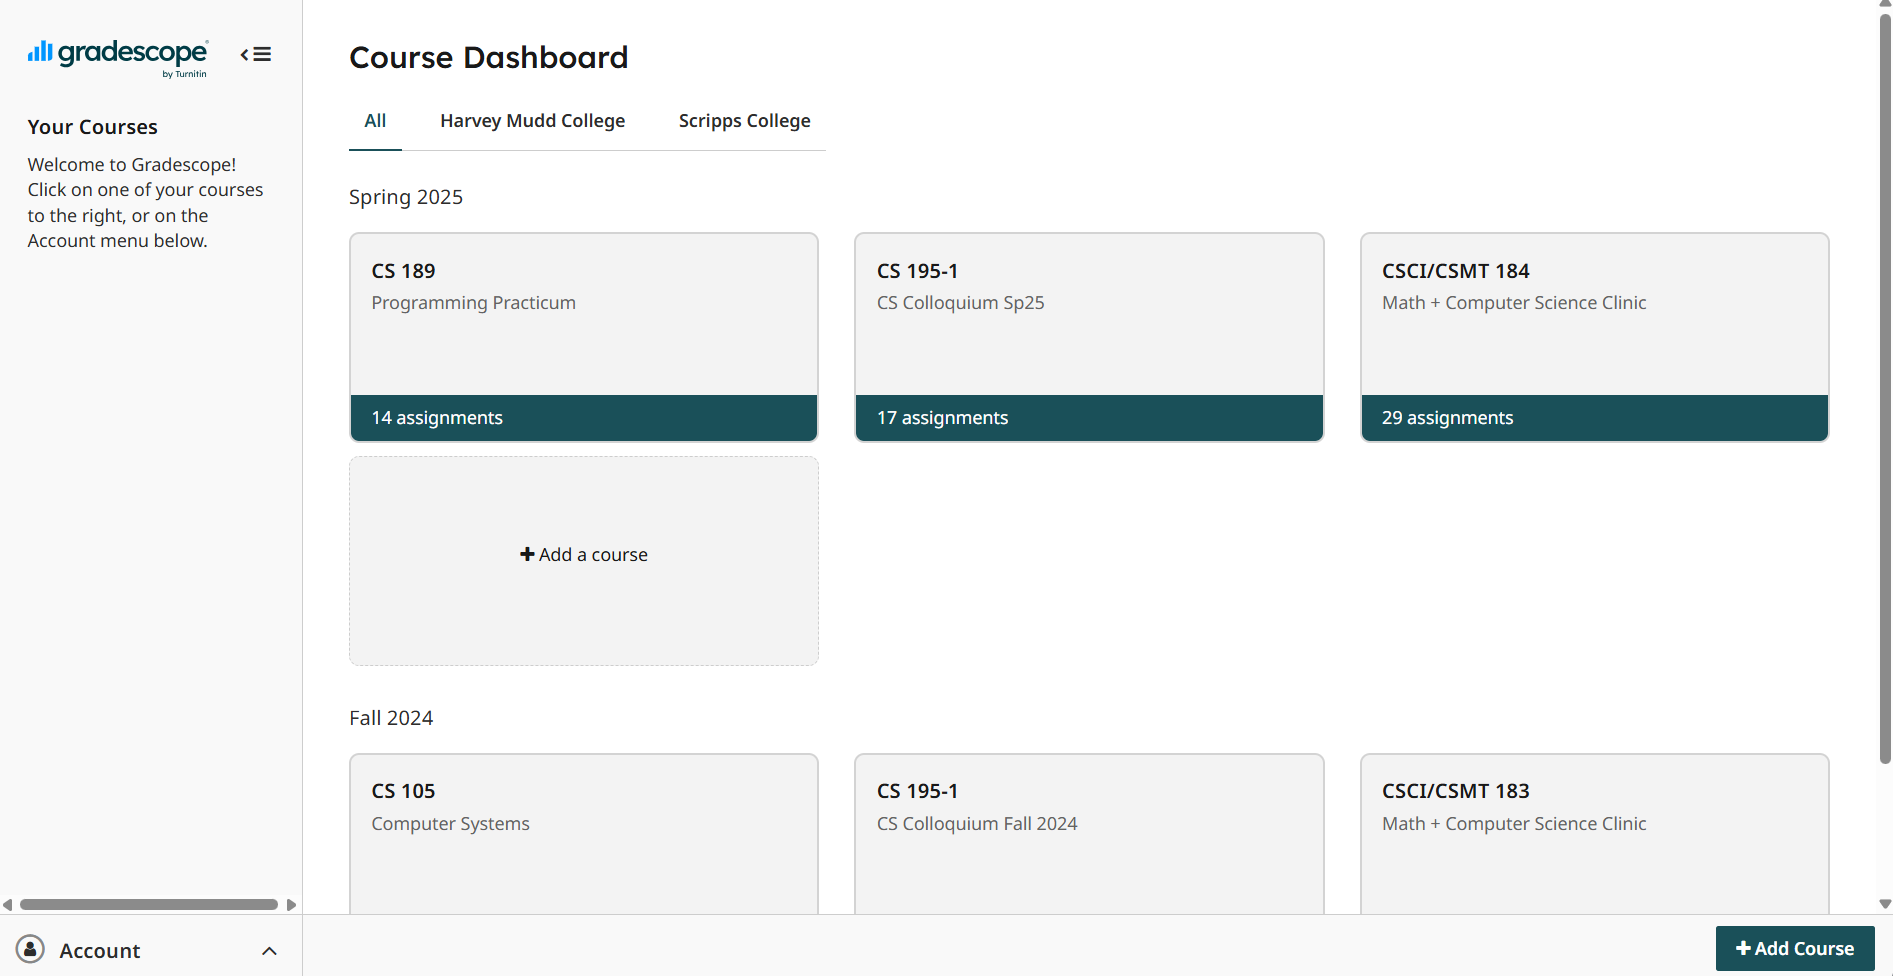Image resolution: width=1893 pixels, height=976 pixels.
Task: Click the page scrollbar down arrow
Action: (1885, 904)
